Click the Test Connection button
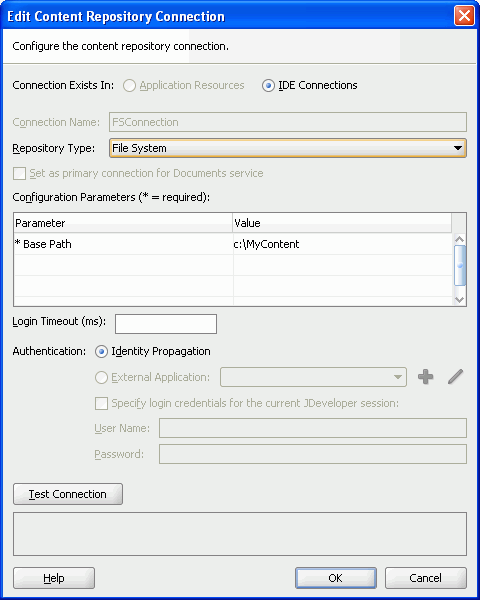Image resolution: width=480 pixels, height=600 pixels. coord(68,494)
